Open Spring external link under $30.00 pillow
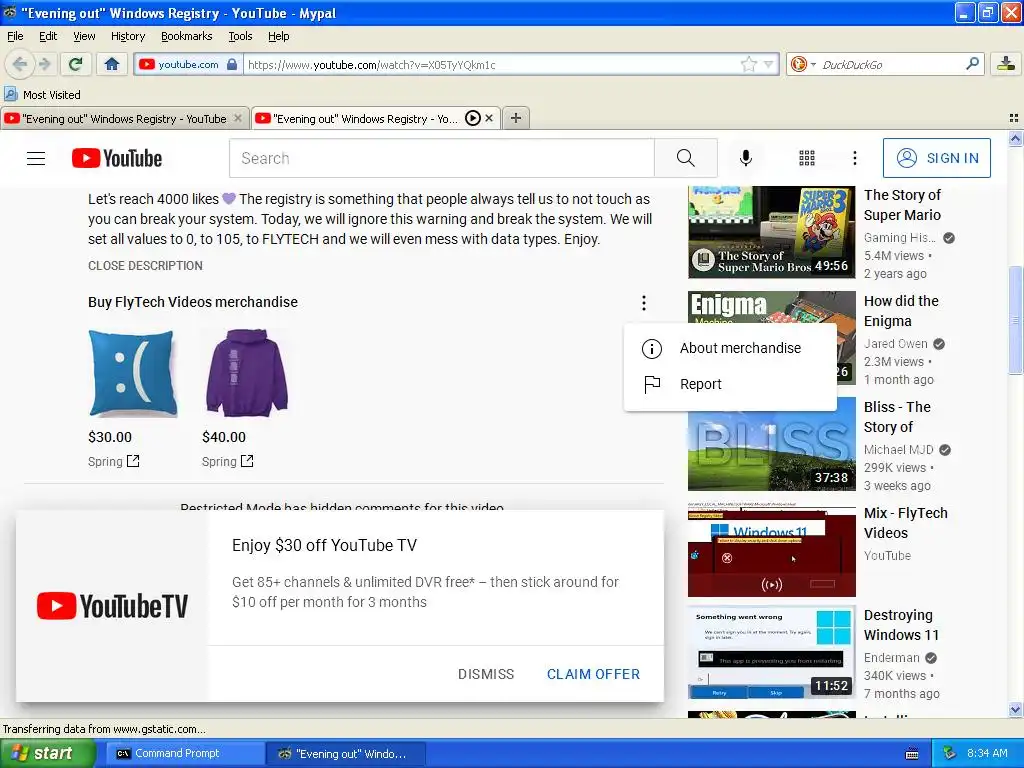The height and width of the screenshot is (768, 1024). tap(114, 462)
